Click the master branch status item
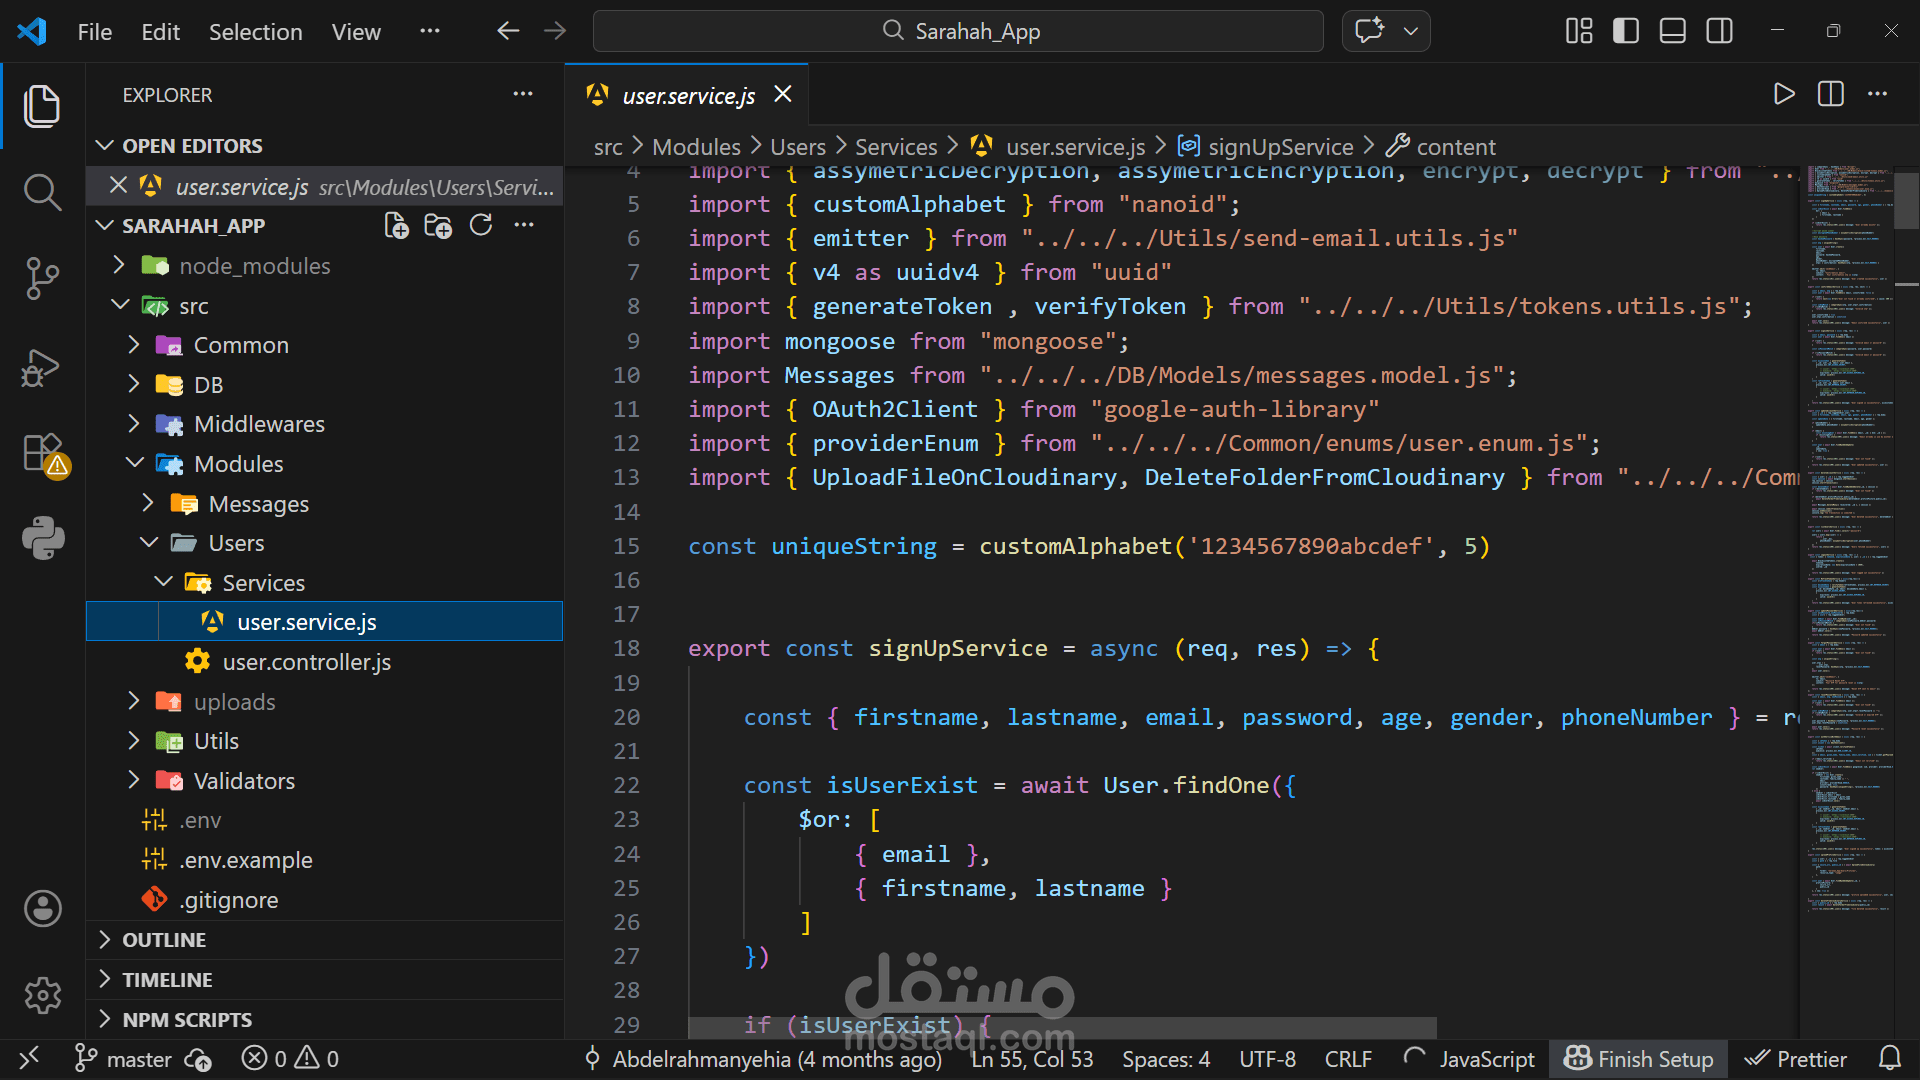The height and width of the screenshot is (1080, 1920). coord(138,1059)
